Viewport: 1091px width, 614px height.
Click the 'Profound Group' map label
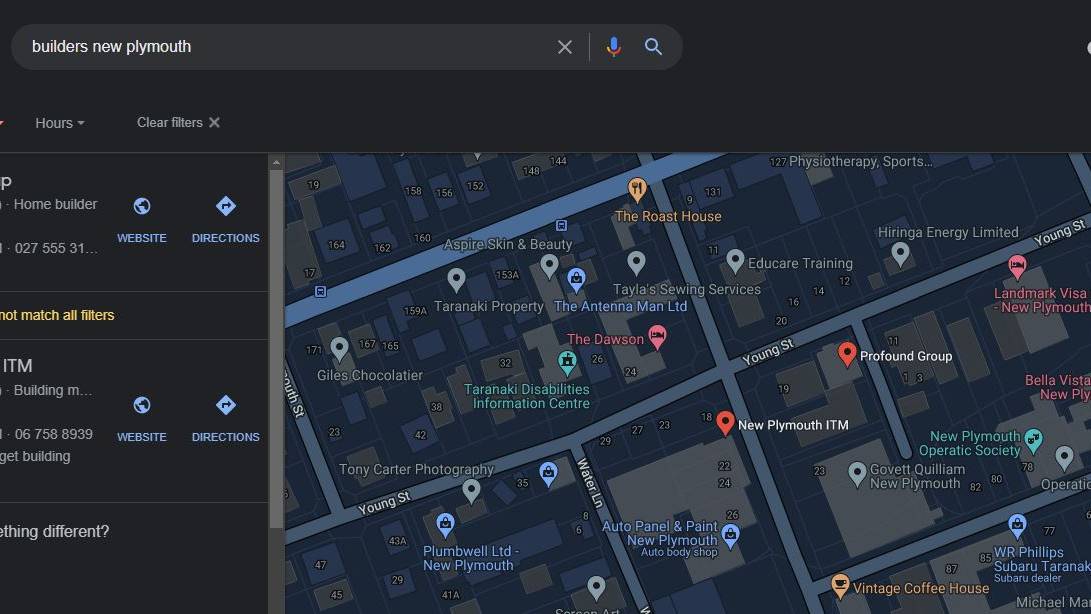(x=906, y=356)
